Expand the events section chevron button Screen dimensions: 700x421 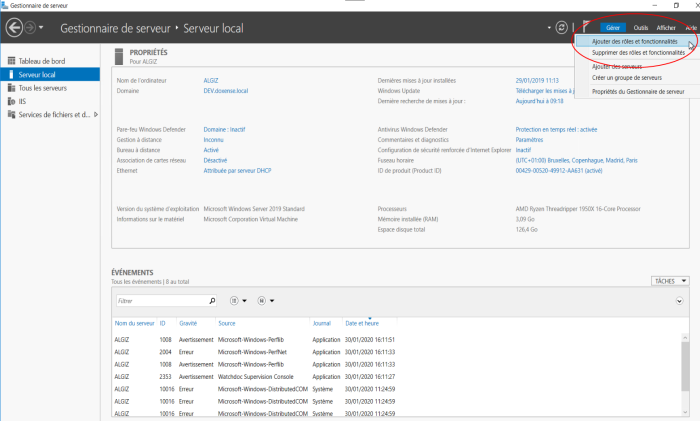click(x=681, y=300)
